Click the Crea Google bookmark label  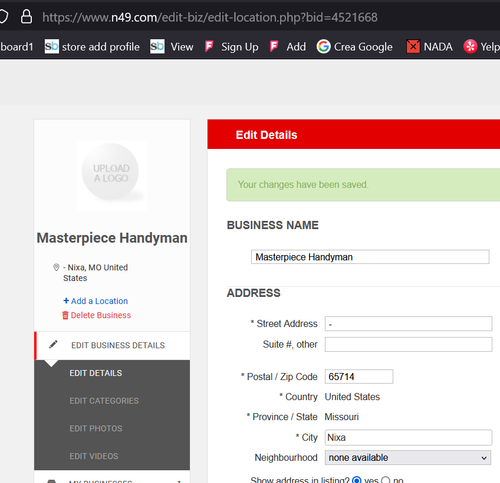tap(363, 47)
